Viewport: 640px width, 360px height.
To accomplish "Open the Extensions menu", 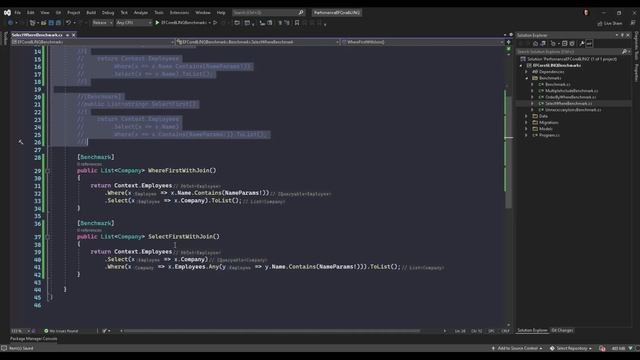I will click(179, 13).
